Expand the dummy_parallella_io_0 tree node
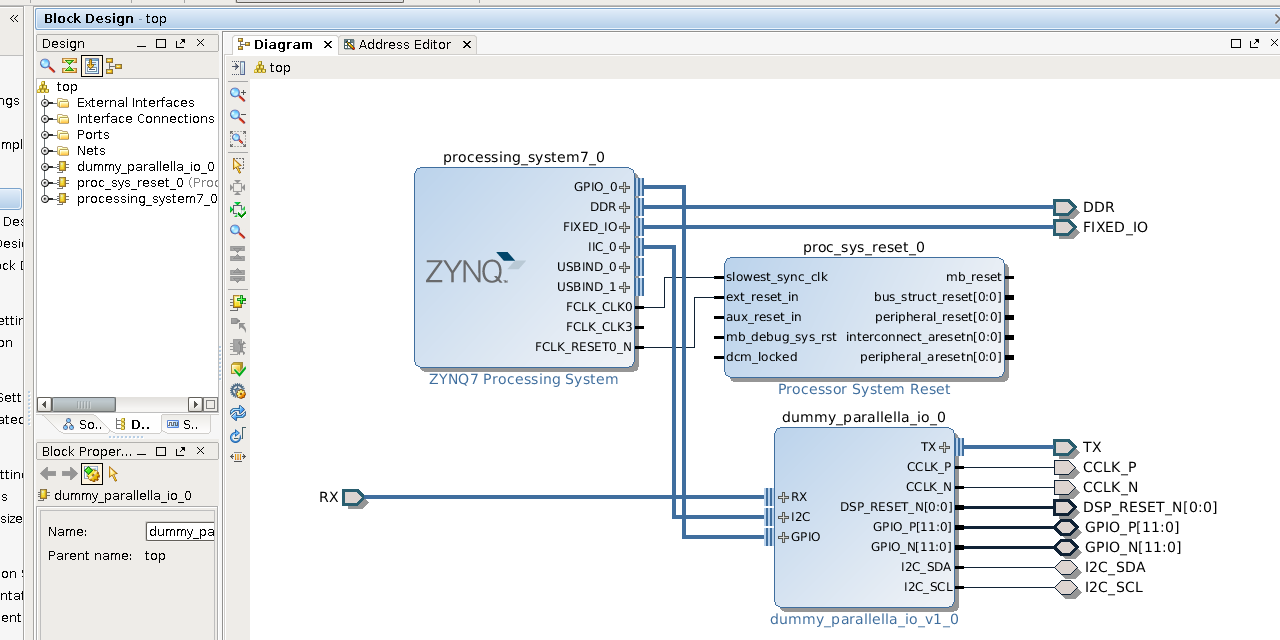The image size is (1280, 640). point(46,167)
